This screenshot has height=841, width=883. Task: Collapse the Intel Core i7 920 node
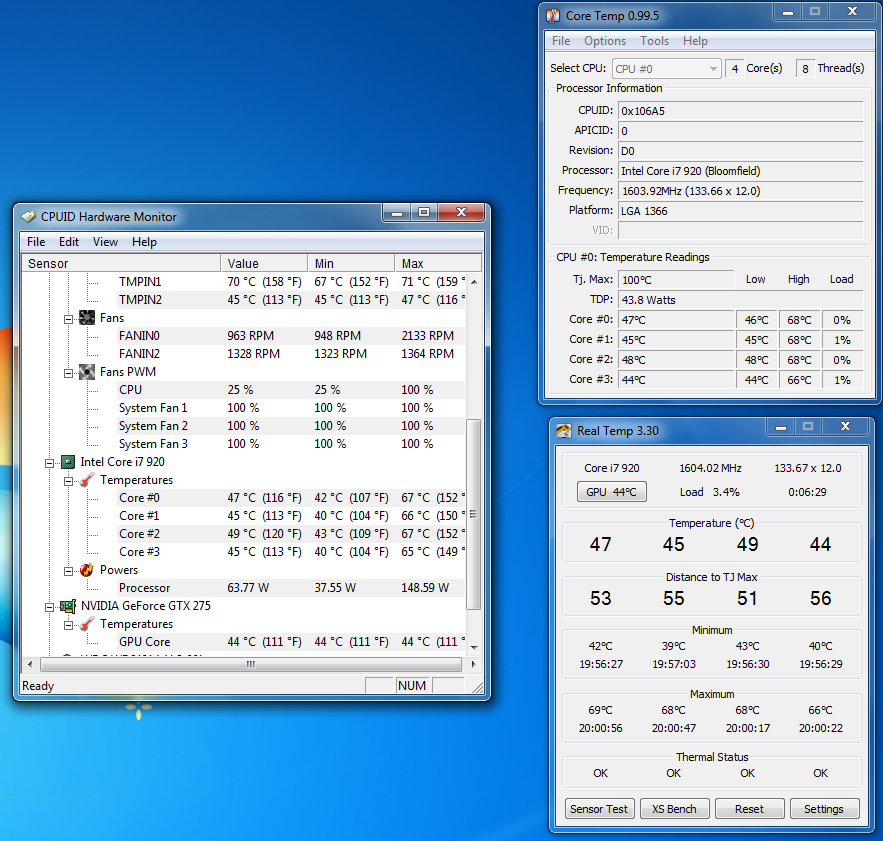click(x=50, y=464)
